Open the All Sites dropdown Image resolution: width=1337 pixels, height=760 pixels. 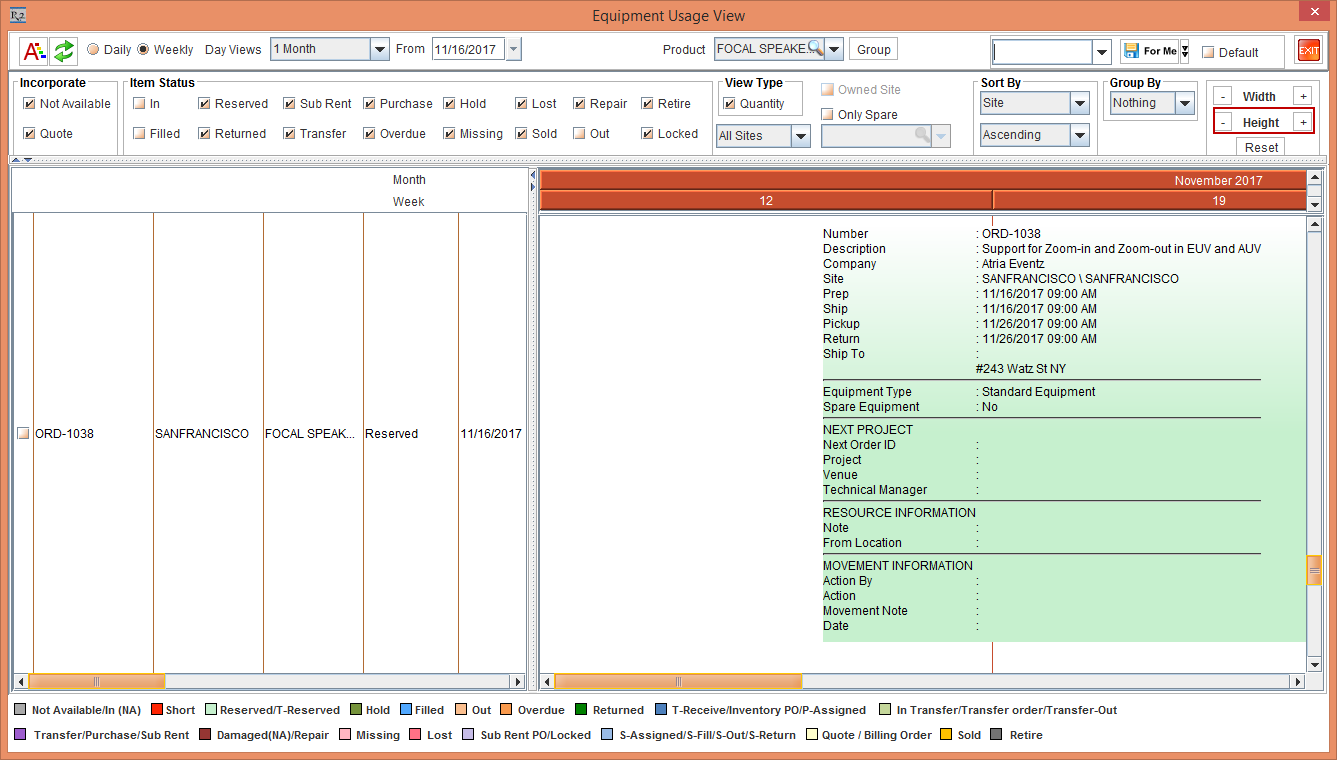[x=800, y=136]
